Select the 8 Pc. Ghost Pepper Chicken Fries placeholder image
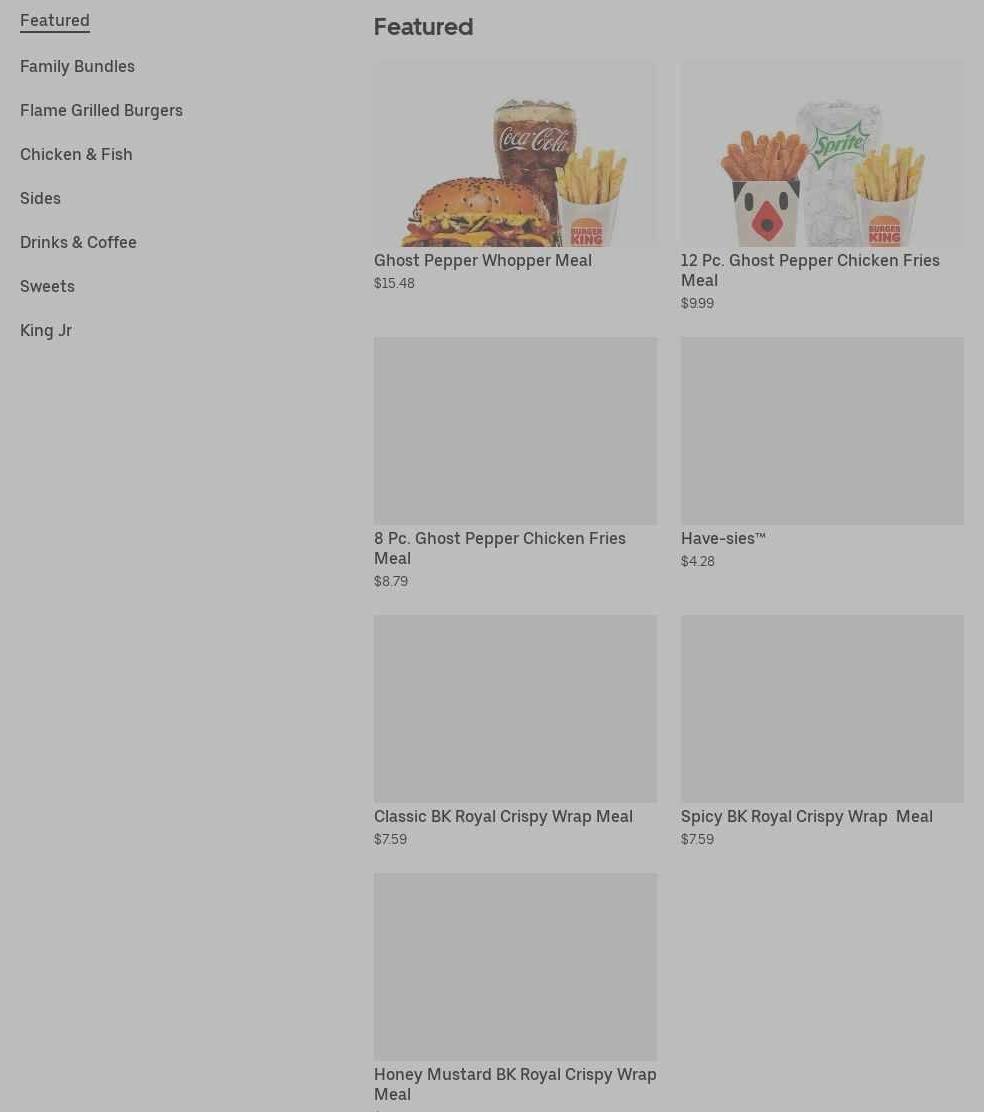The image size is (984, 1112). coord(515,431)
